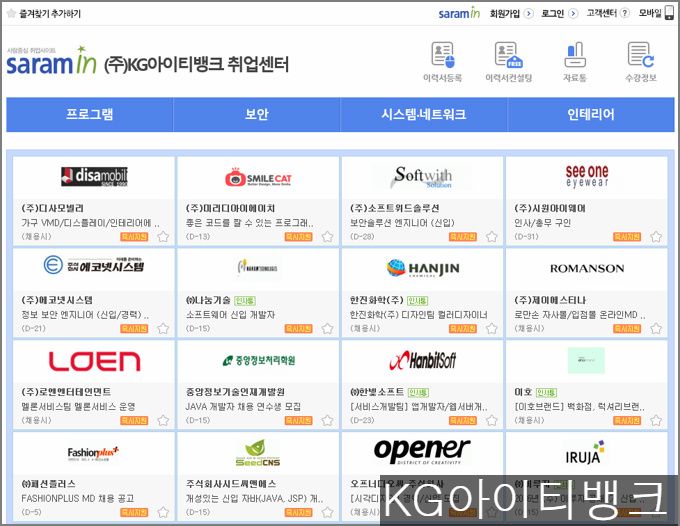The image size is (680, 526).
Task: Click the IRUJA company logo
Action: (585, 452)
